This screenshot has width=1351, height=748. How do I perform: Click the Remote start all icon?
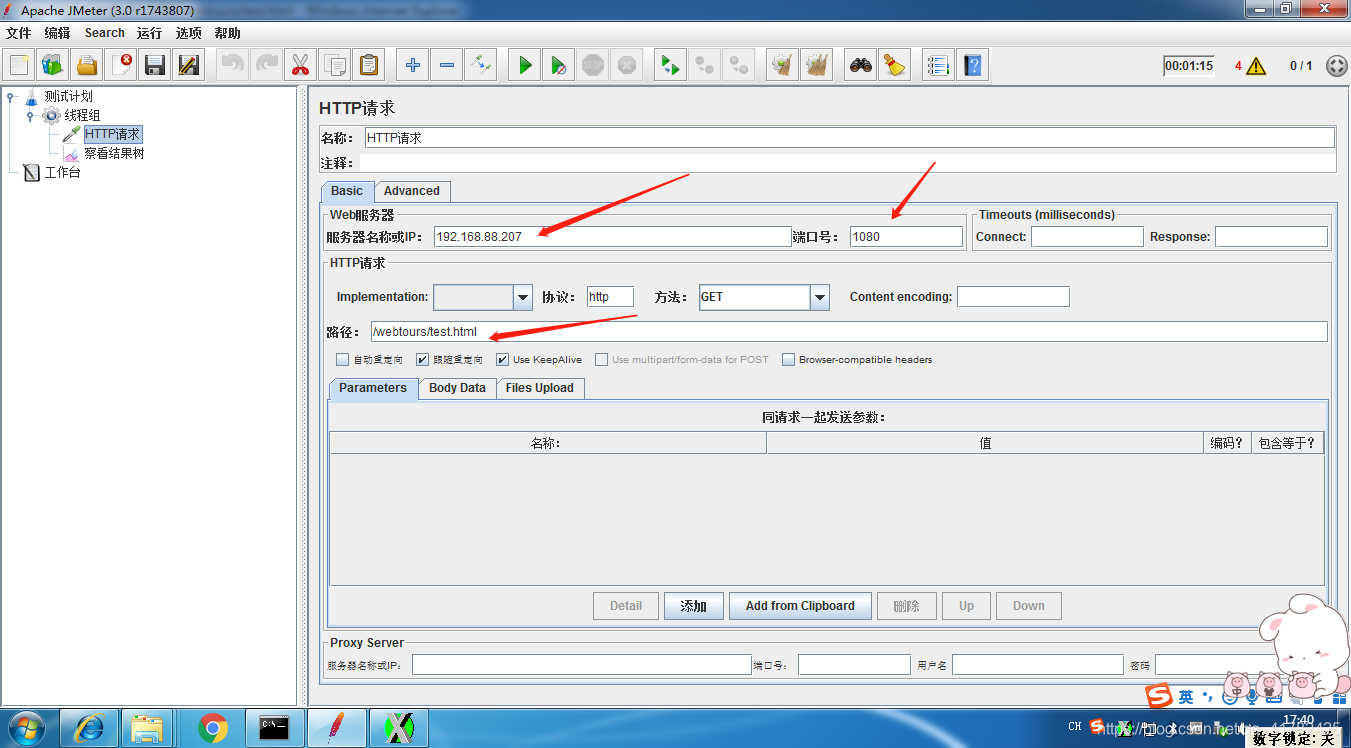670,66
